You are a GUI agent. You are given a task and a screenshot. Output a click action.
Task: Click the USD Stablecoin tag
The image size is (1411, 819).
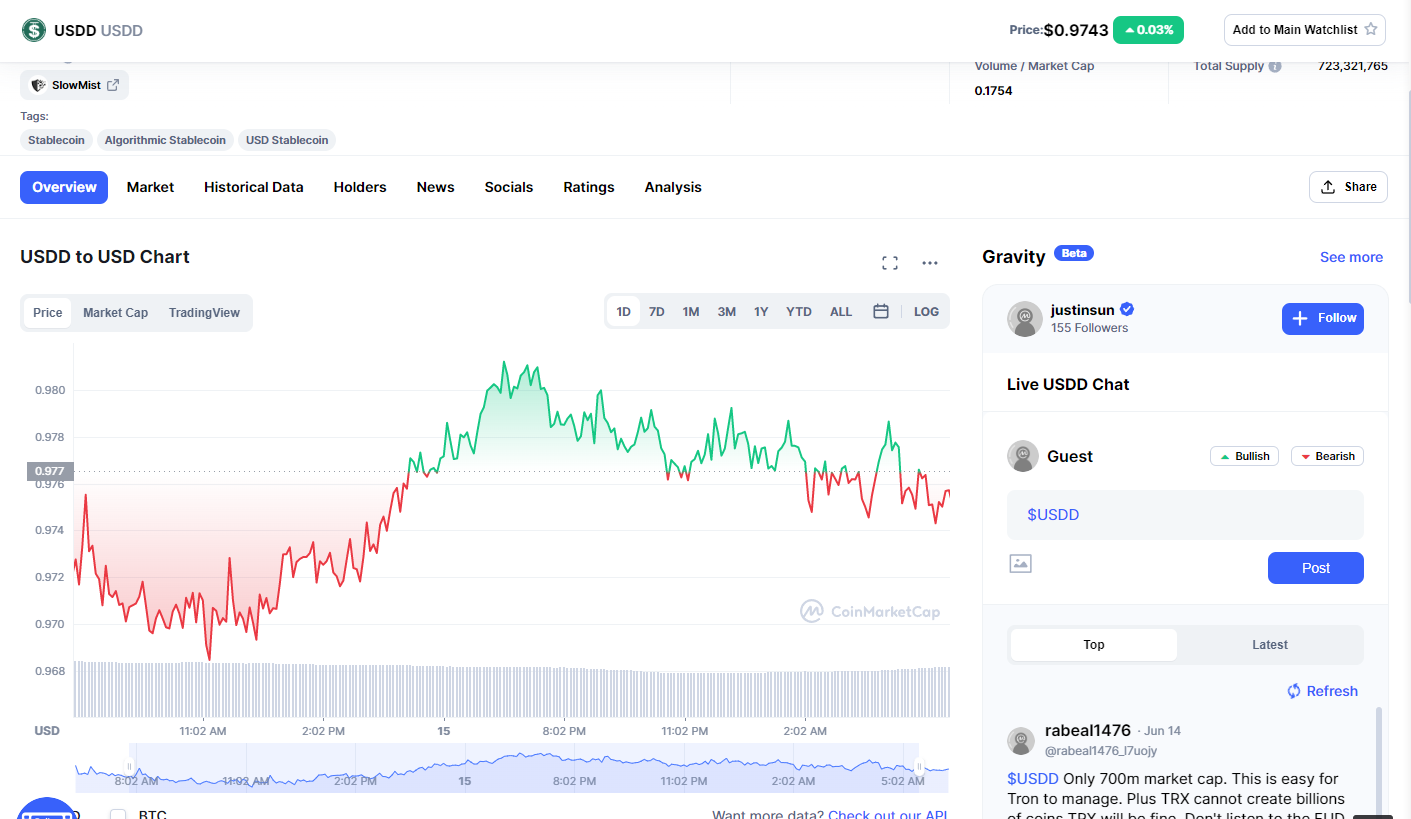287,140
